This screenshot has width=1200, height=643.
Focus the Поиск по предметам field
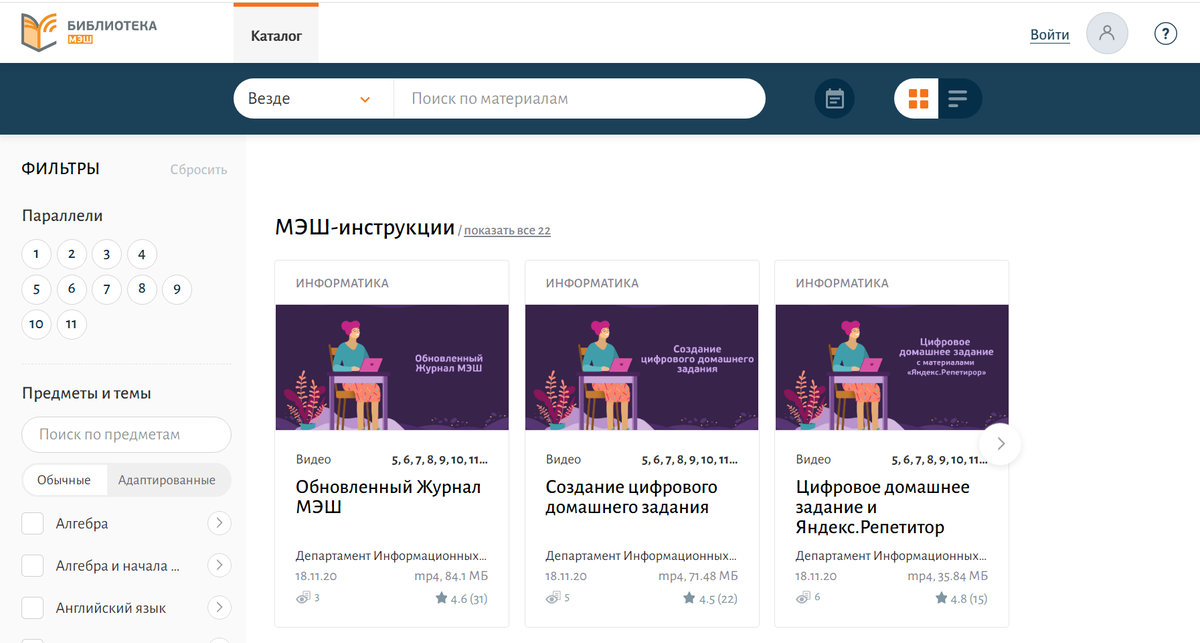click(126, 434)
